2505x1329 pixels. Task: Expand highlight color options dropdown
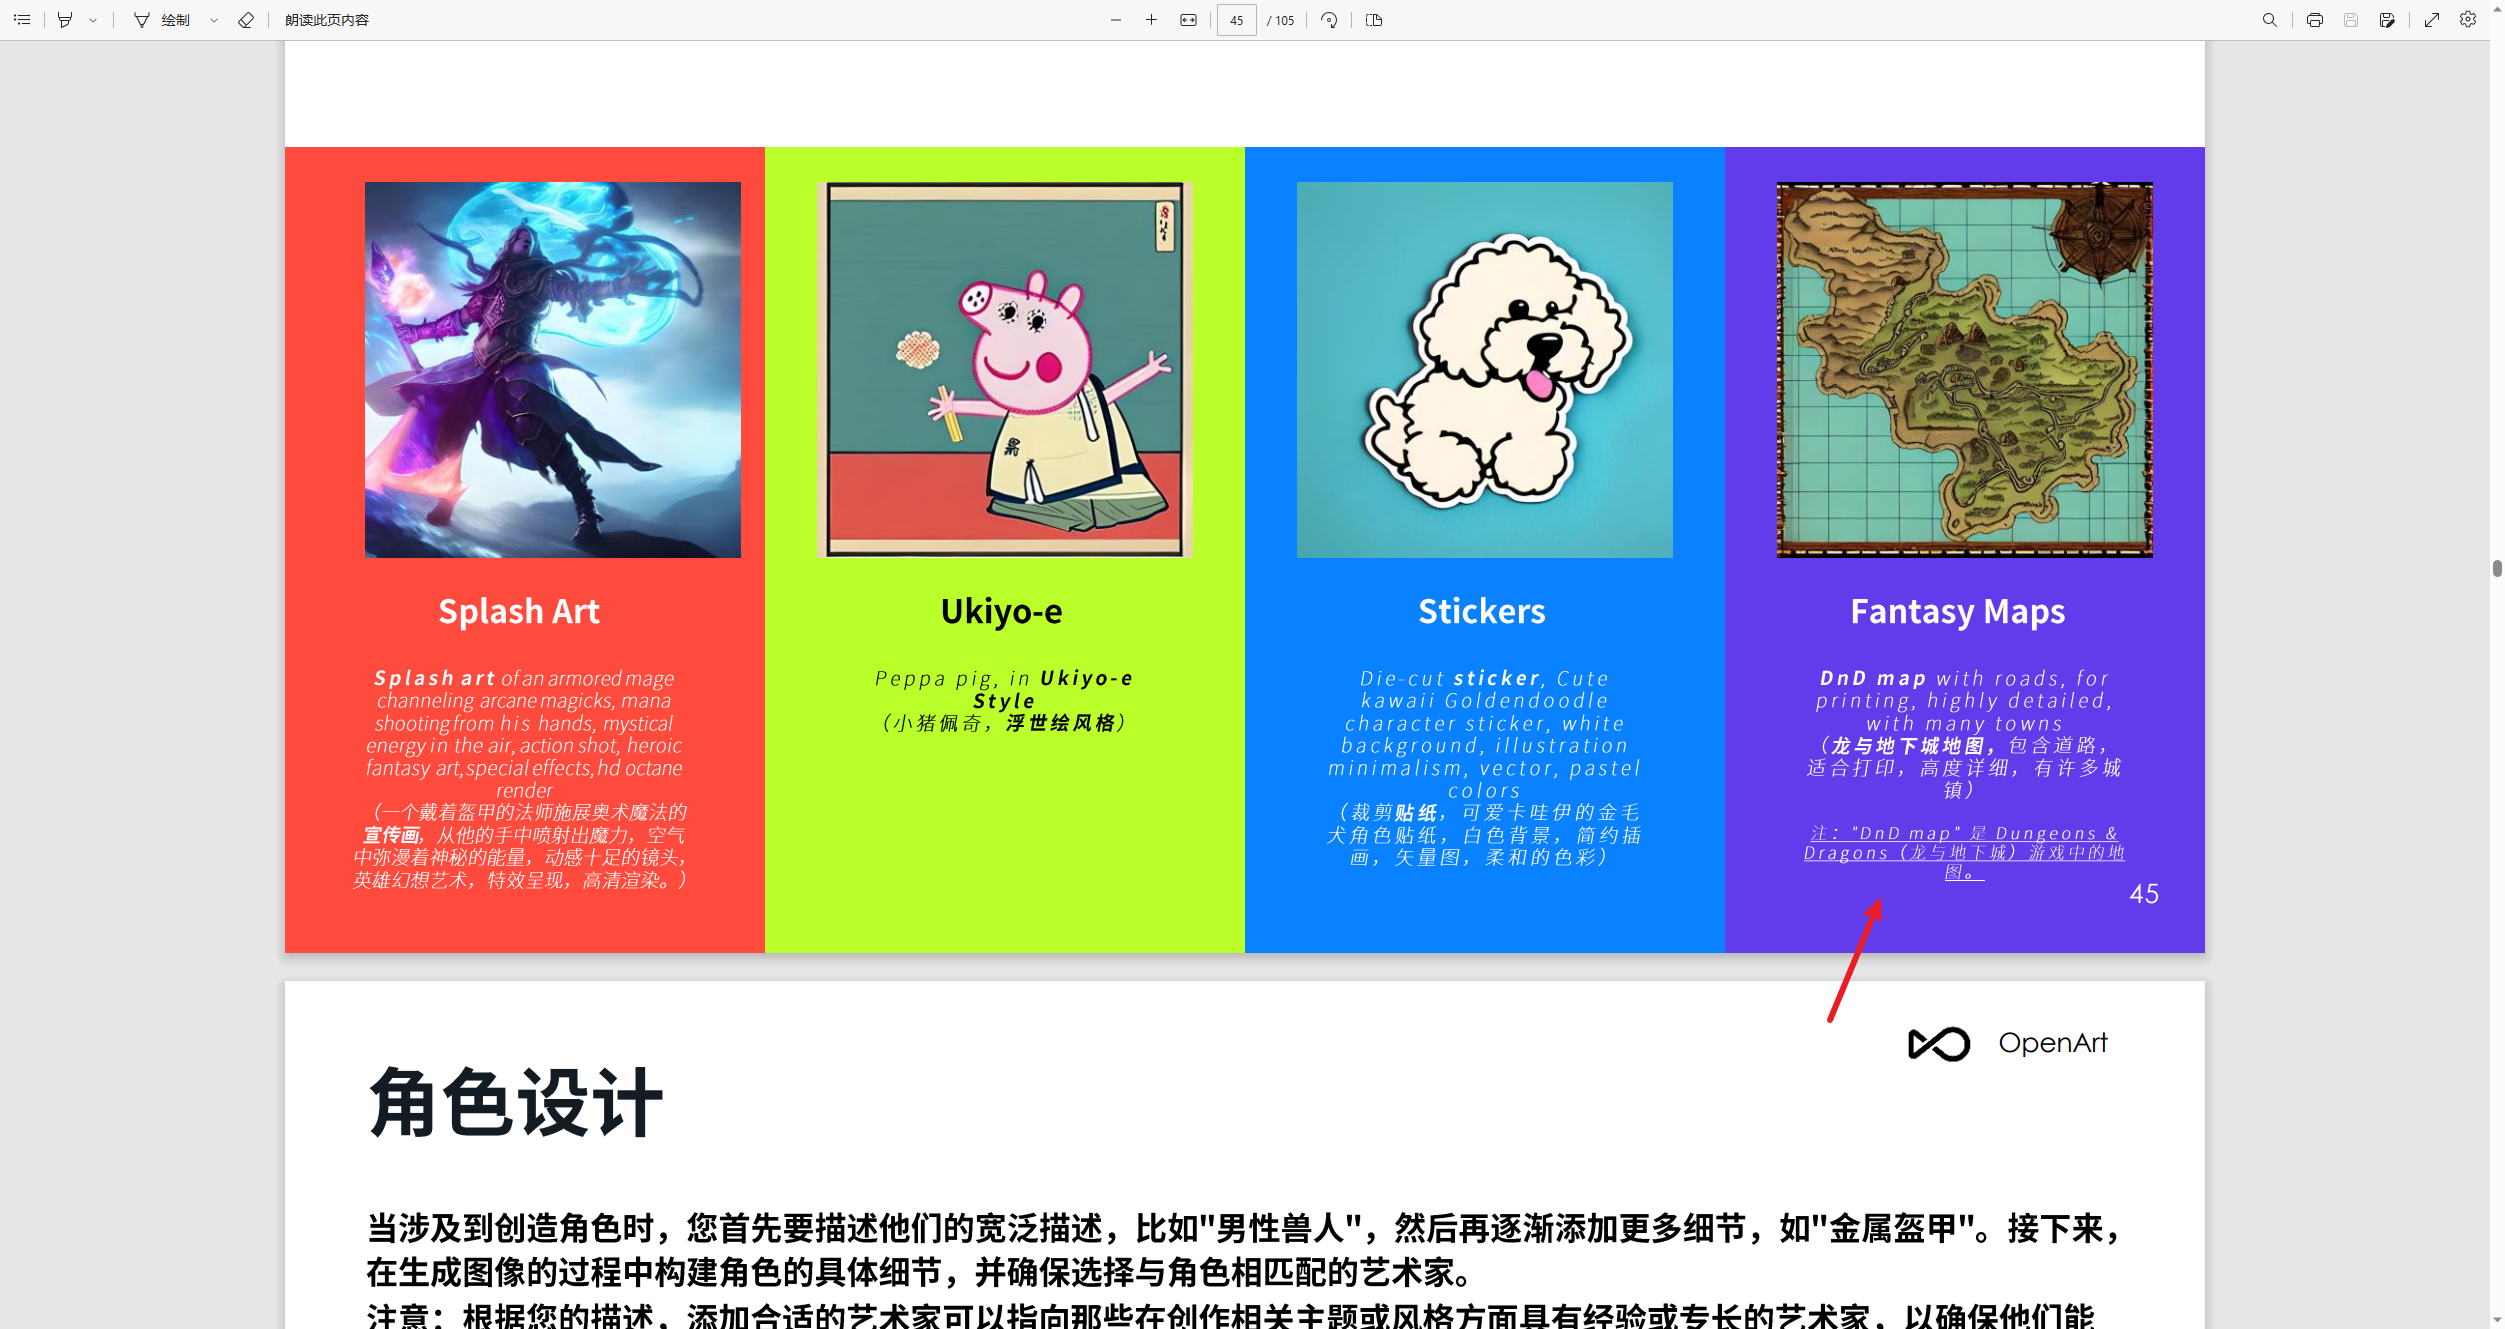pos(93,20)
